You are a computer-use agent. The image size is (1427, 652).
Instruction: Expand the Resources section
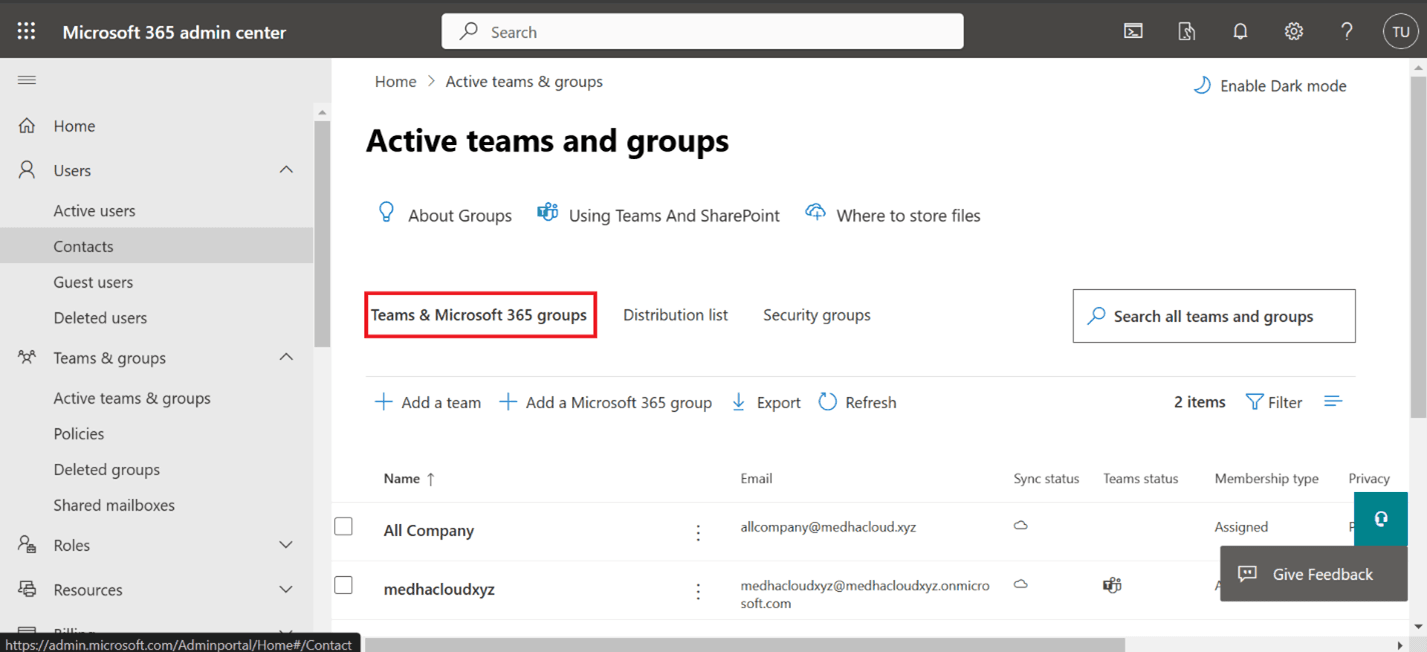coord(286,590)
